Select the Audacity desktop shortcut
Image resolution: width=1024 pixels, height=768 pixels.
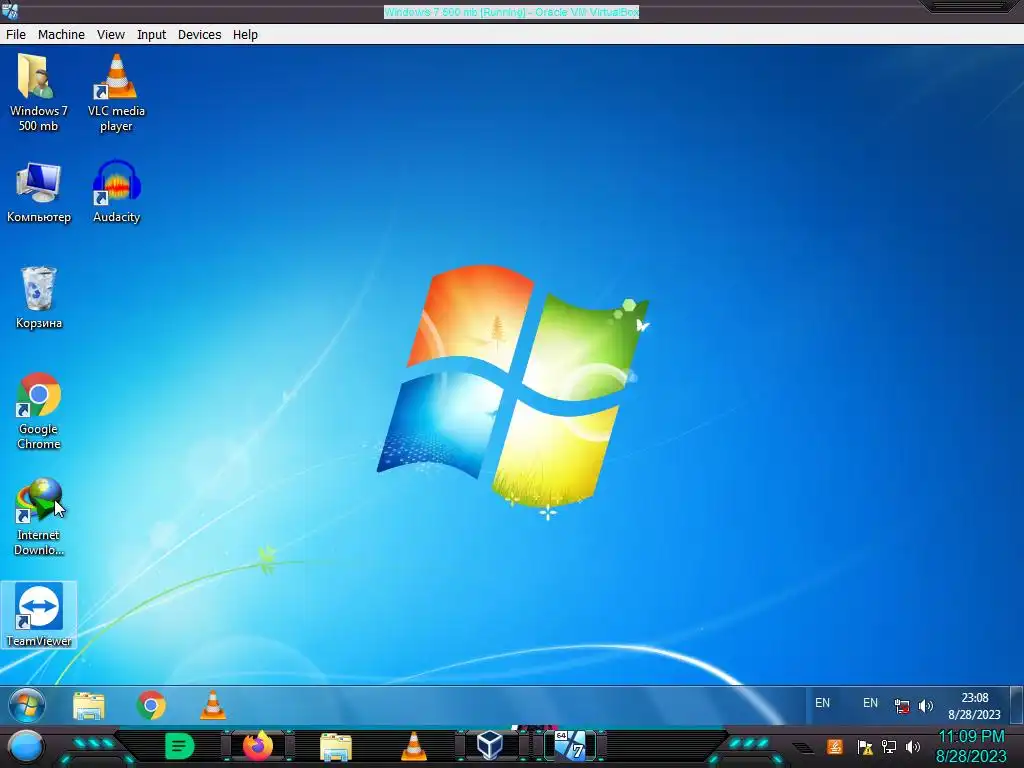[x=116, y=192]
